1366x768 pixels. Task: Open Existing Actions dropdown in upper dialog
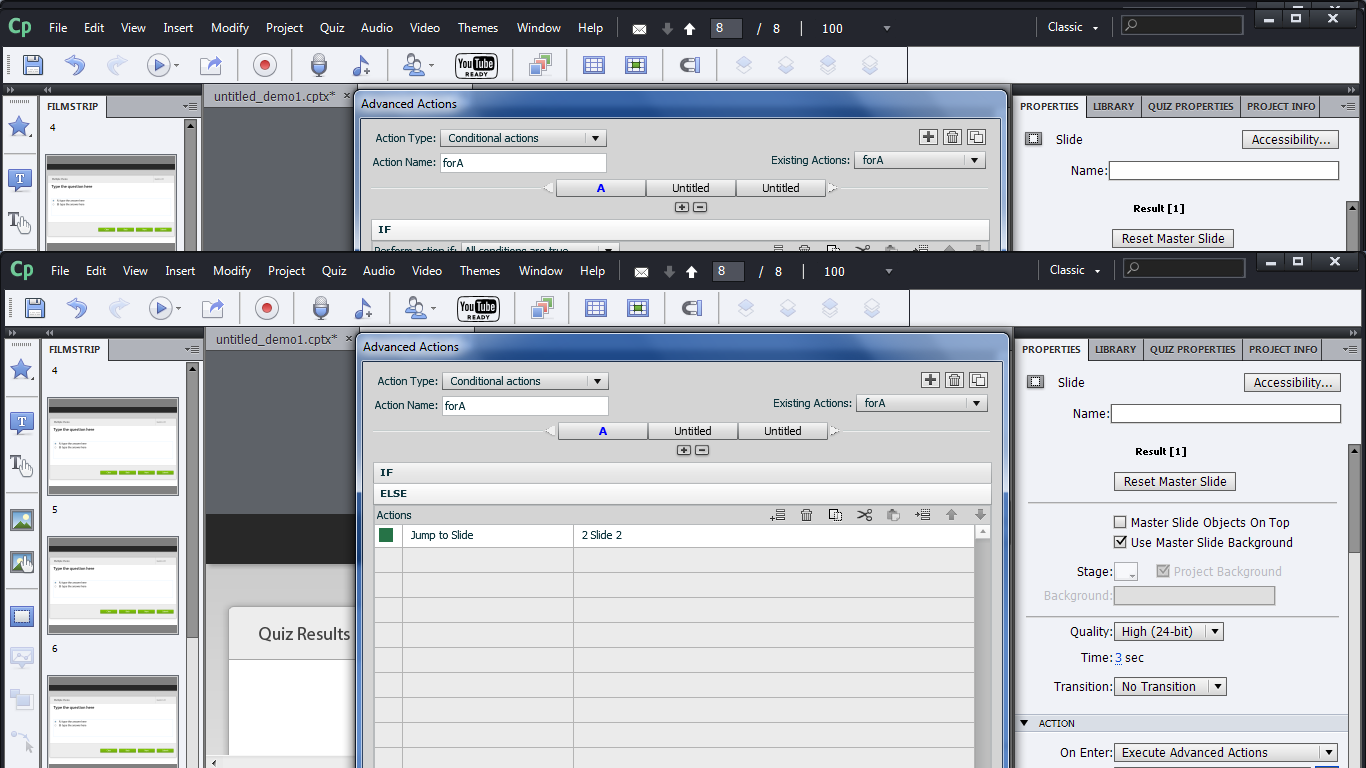point(920,160)
